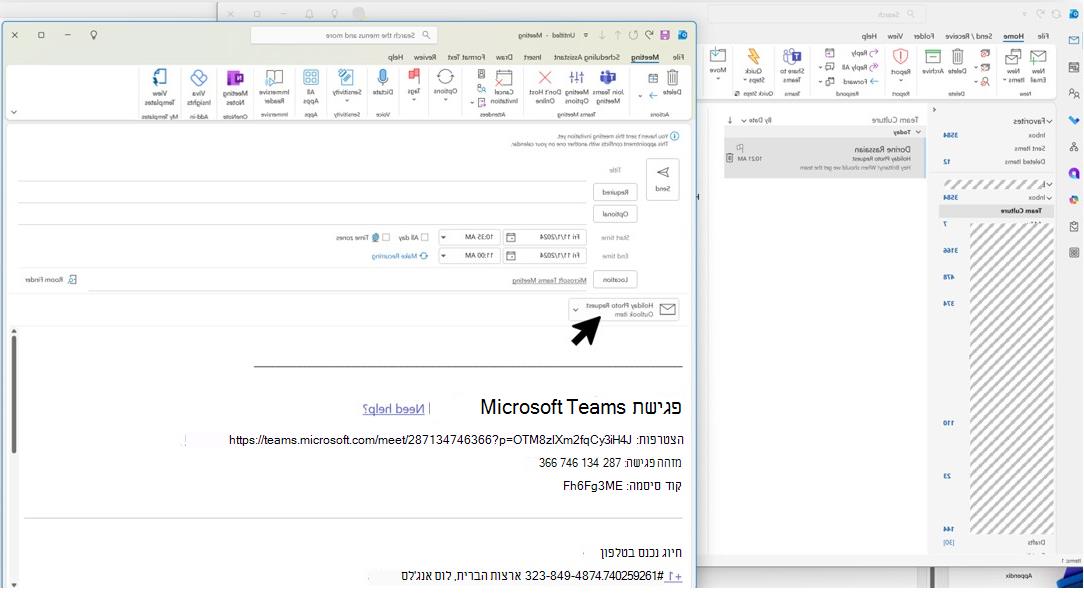Switch to Scheduling Assistant tab
Image resolution: width=1084 pixels, height=597 pixels.
(588, 57)
